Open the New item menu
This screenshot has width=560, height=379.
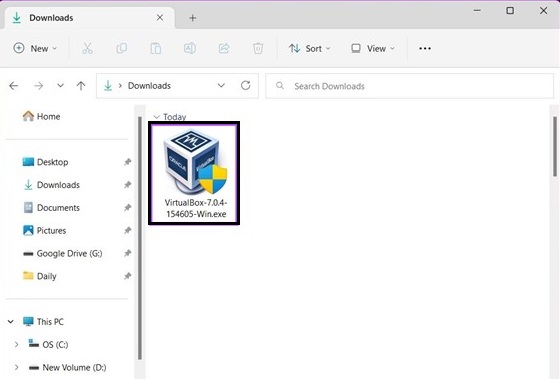tap(35, 48)
